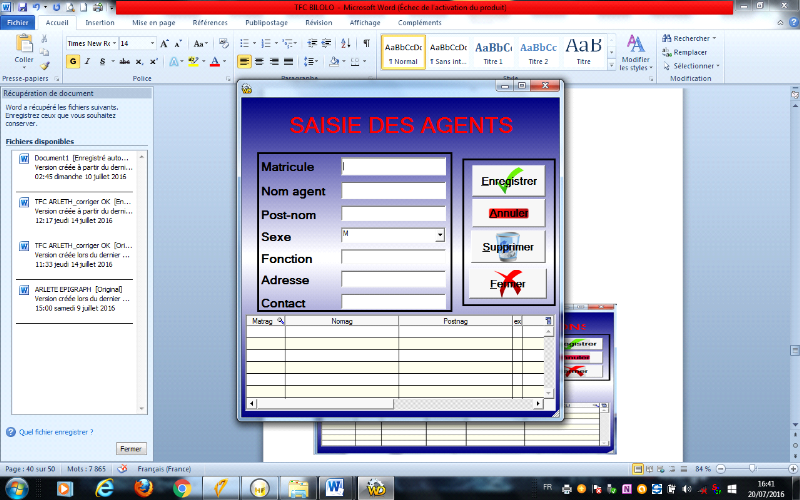Image resolution: width=800 pixels, height=500 pixels.
Task: Switch to the Affichage tab
Action: [x=365, y=22]
